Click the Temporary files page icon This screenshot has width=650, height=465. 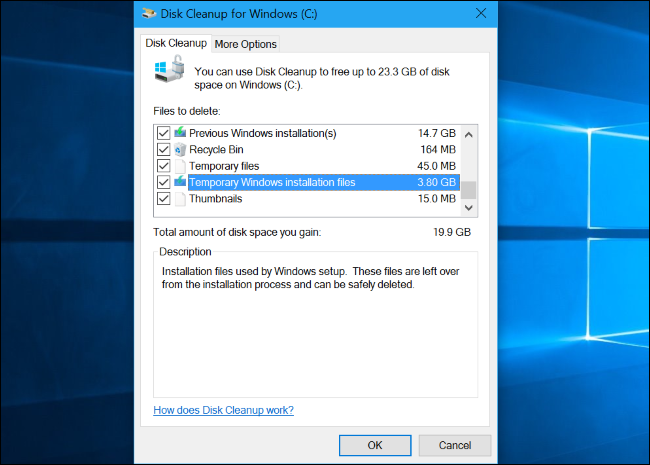coord(180,166)
